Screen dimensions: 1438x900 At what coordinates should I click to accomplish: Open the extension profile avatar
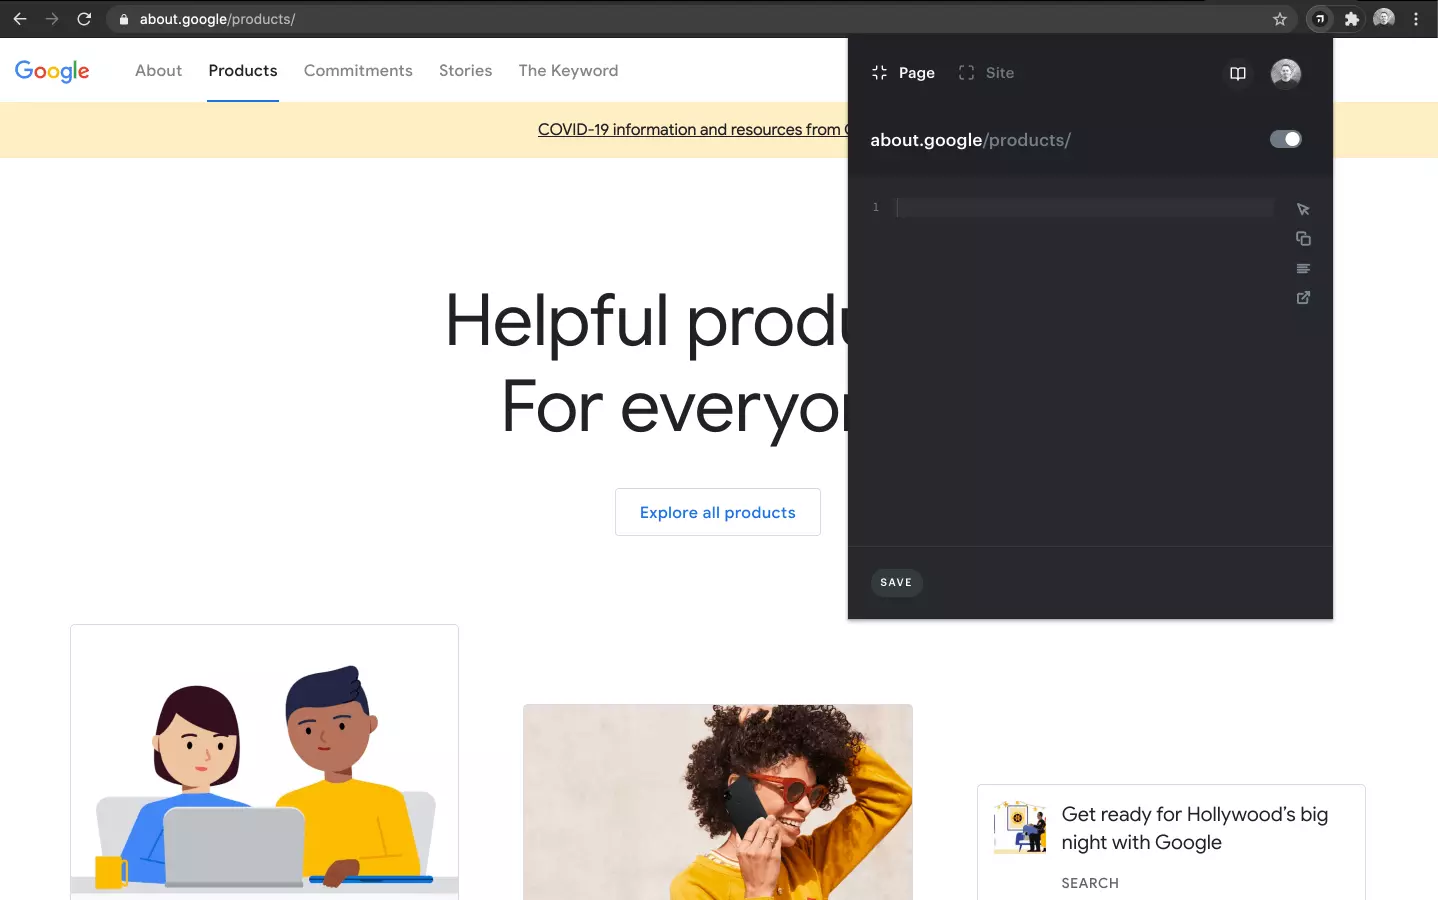click(x=1285, y=73)
